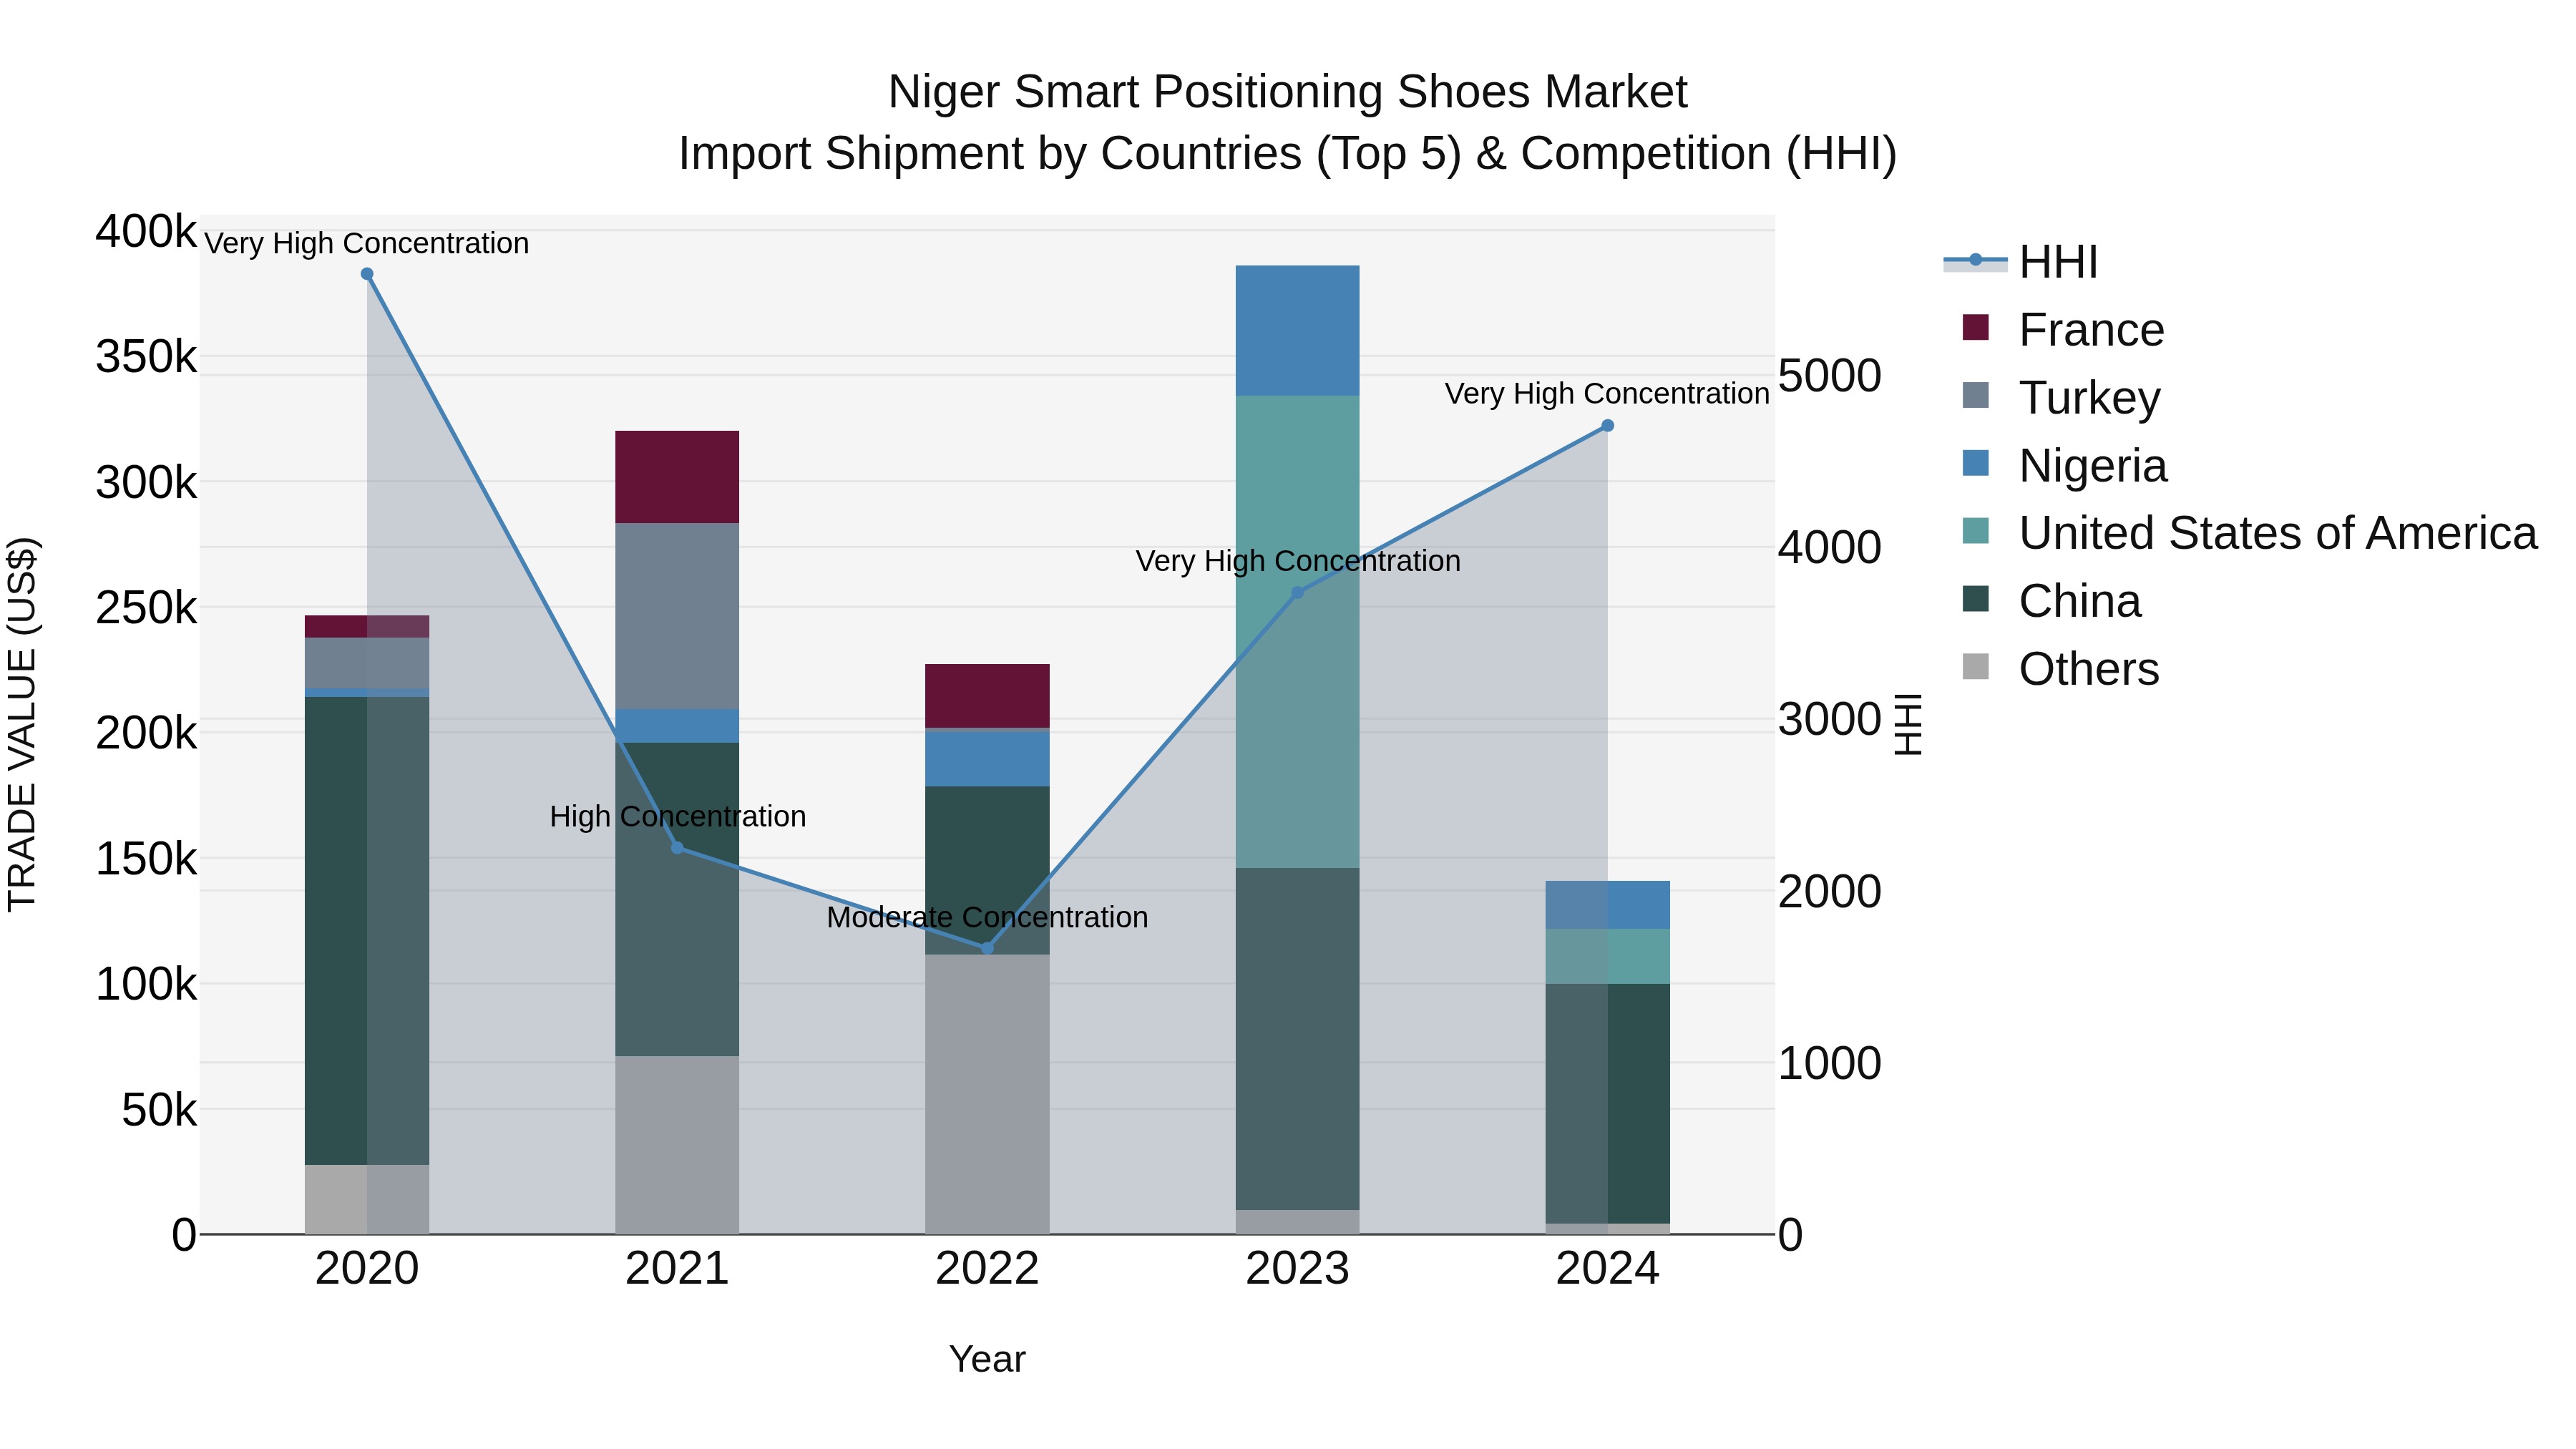This screenshot has width=2576, height=1449.
Task: Click the 2021 x-axis tick label
Action: [677, 1269]
